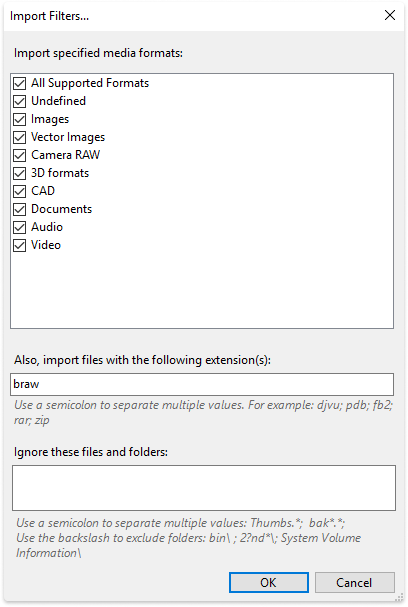Uncheck the Camera RAW checkbox

(20, 155)
